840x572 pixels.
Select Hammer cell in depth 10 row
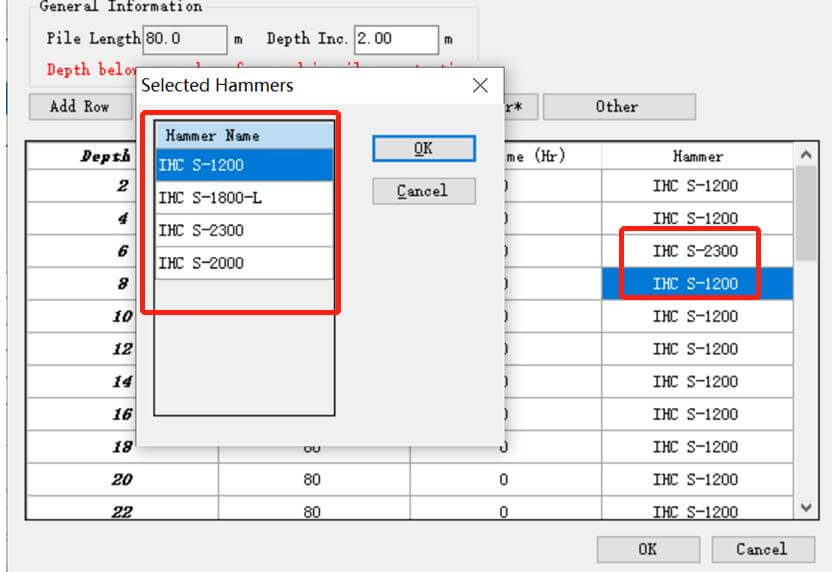coord(698,317)
